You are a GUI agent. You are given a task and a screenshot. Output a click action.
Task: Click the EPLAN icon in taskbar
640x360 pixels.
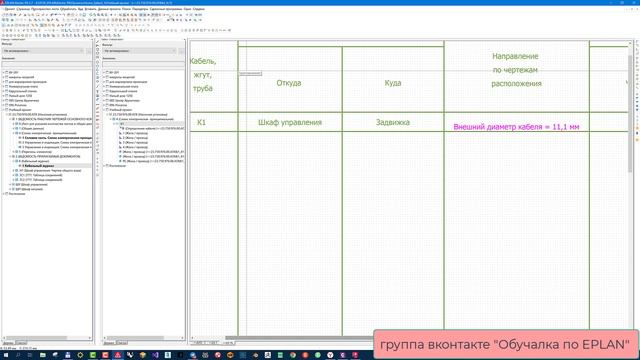[x=118, y=355]
